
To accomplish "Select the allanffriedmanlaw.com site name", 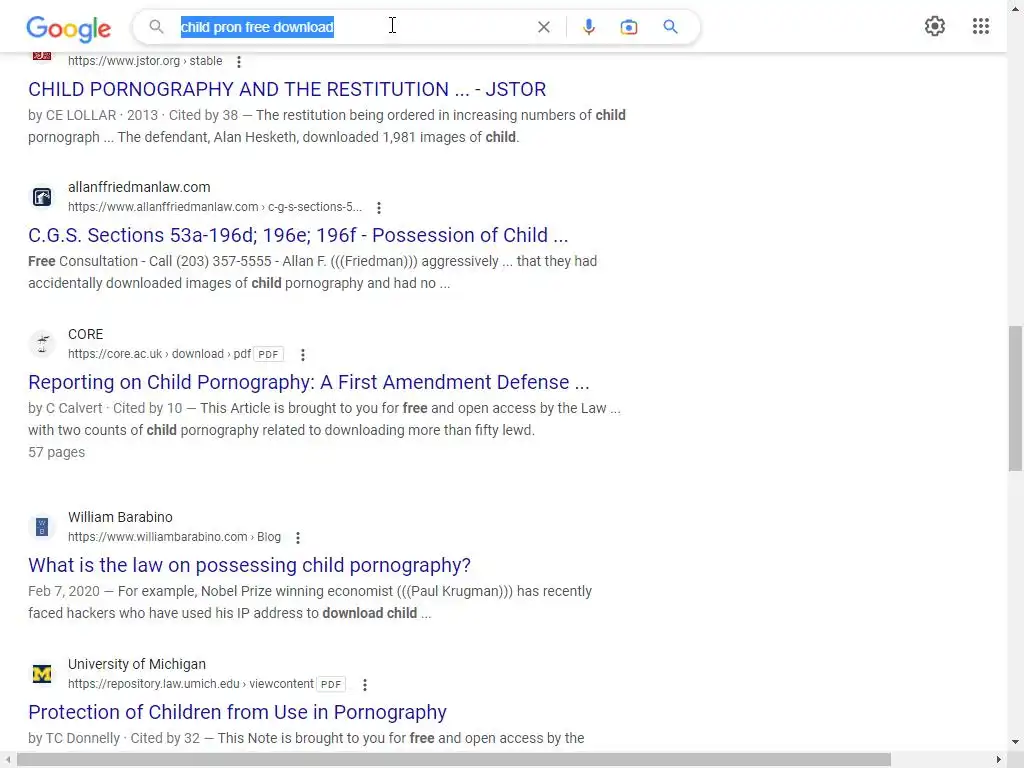I will [x=139, y=187].
